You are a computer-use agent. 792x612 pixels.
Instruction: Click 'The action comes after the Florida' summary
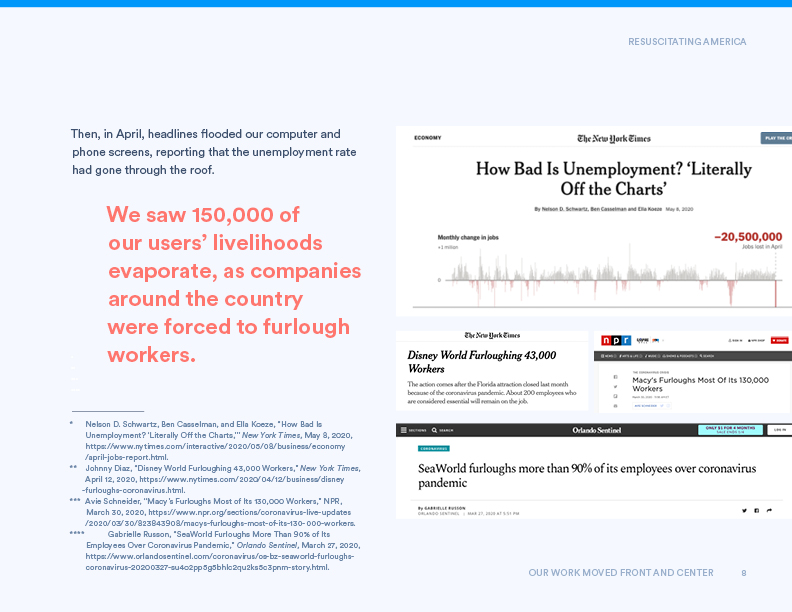point(491,393)
